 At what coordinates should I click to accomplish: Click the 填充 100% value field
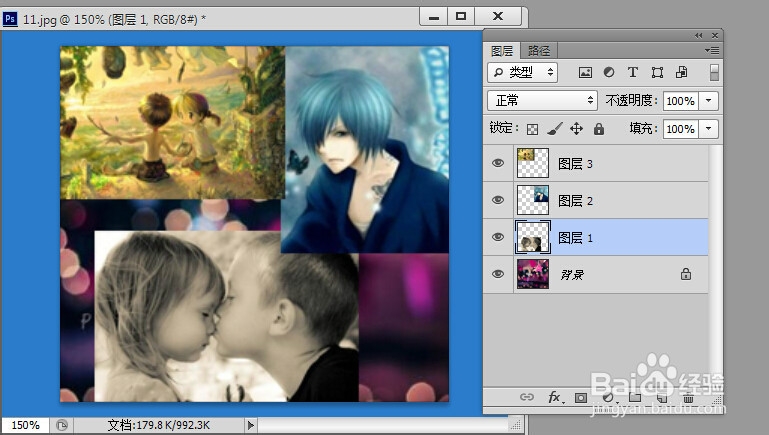(x=681, y=129)
